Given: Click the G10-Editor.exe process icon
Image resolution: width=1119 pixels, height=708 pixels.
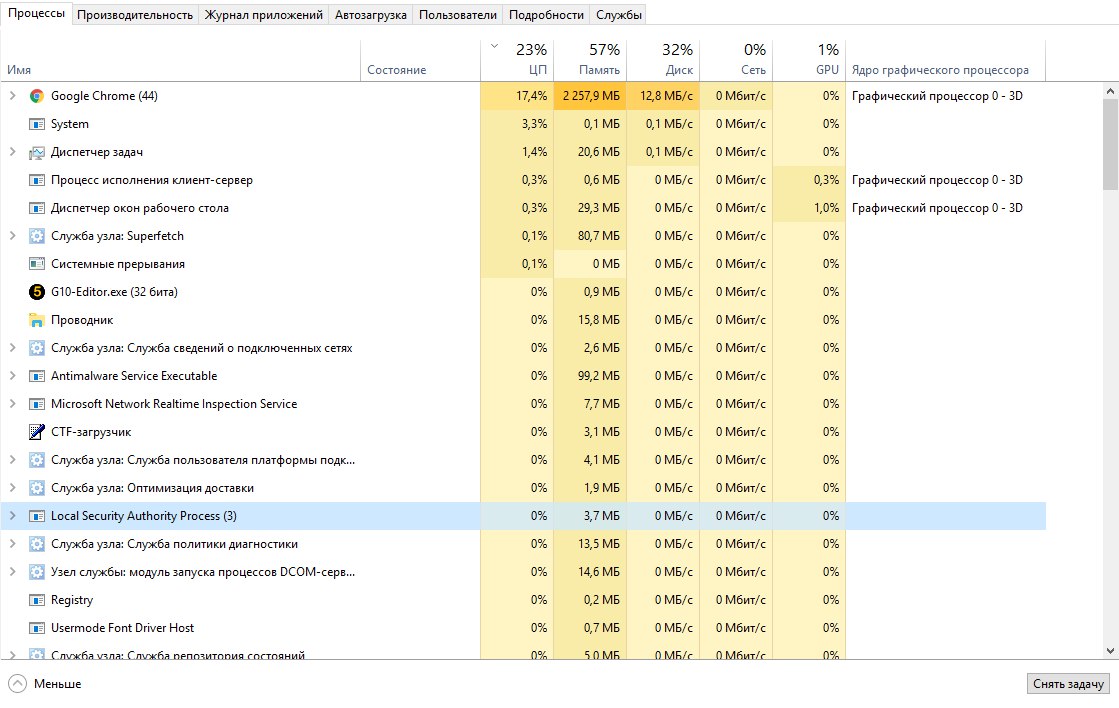Looking at the screenshot, I should 36,292.
